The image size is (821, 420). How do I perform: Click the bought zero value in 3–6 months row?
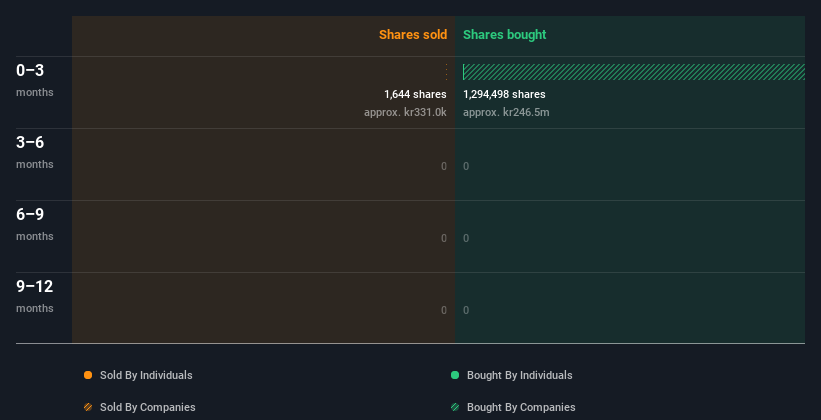(466, 167)
